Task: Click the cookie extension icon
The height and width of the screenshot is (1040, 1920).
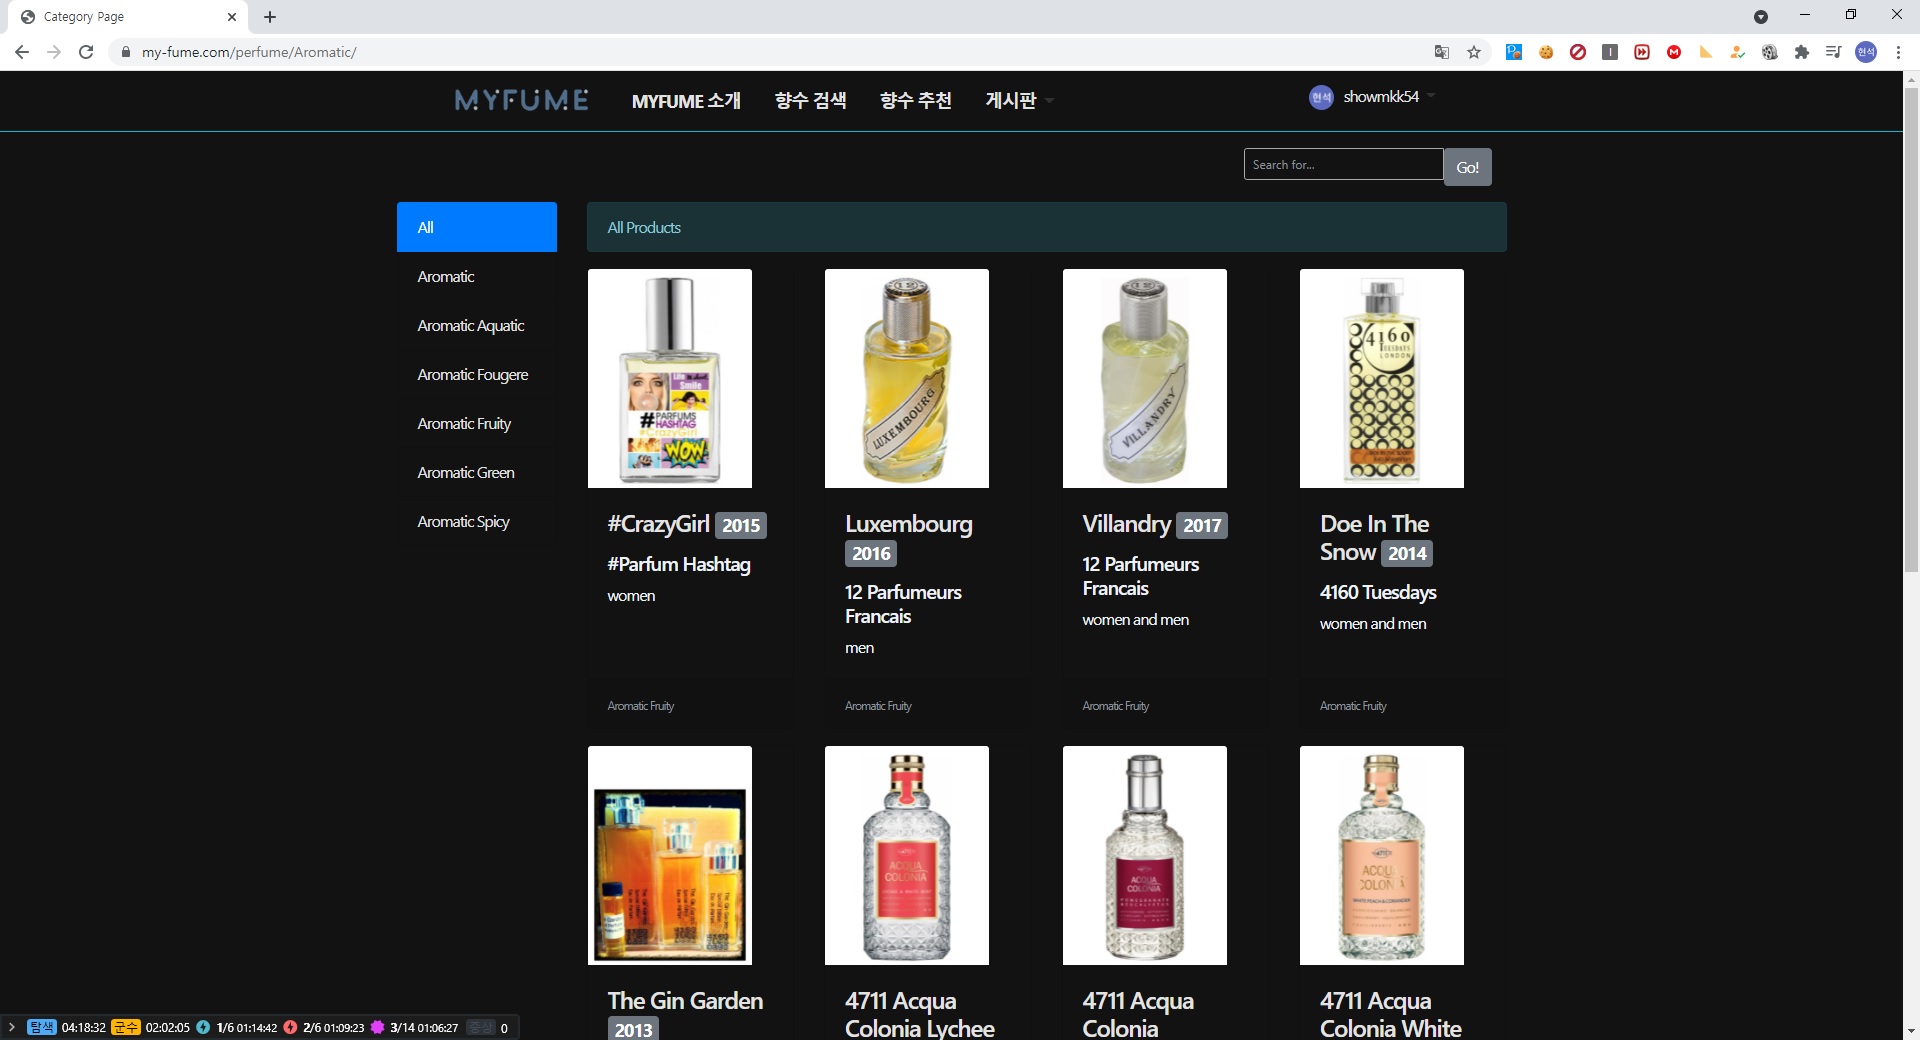Action: point(1546,52)
